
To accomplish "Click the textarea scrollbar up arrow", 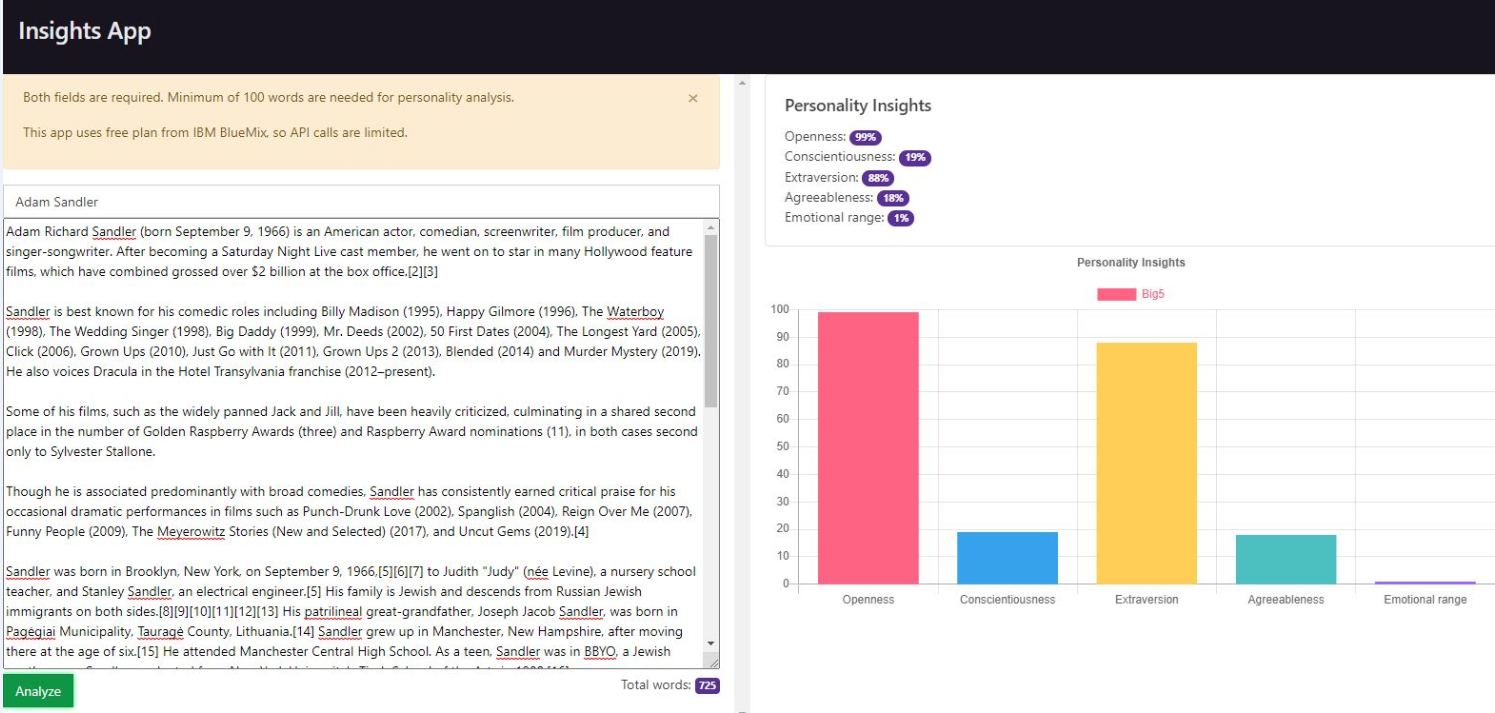I will [711, 227].
